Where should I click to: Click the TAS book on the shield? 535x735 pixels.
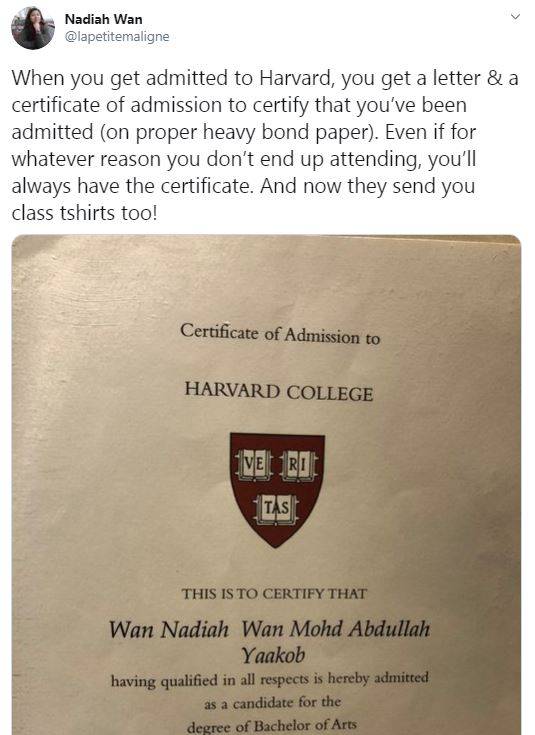[276, 509]
